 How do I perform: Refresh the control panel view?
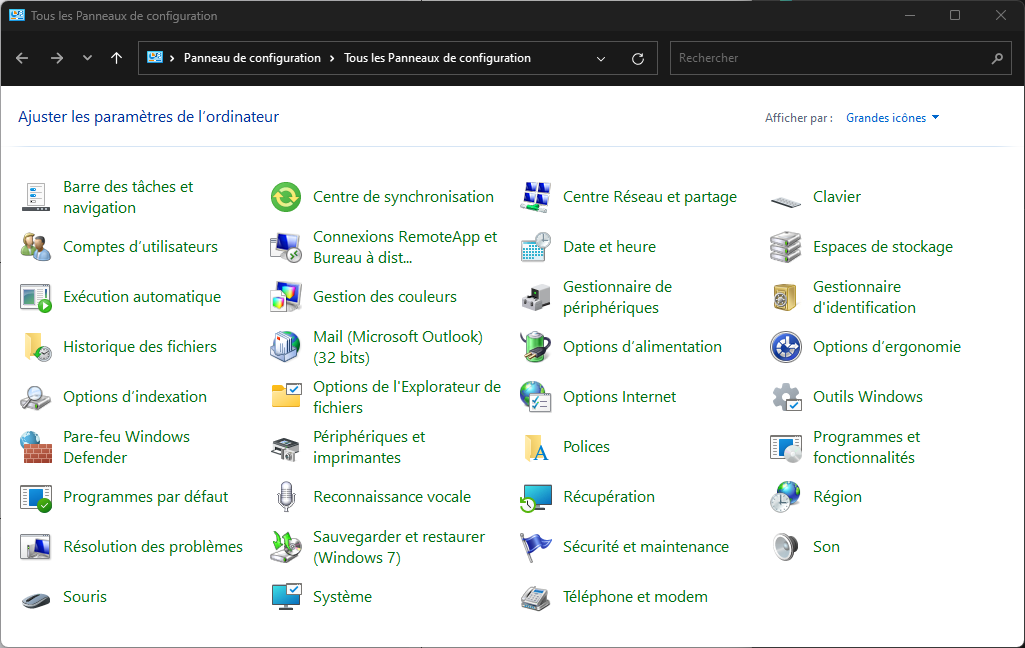click(637, 59)
